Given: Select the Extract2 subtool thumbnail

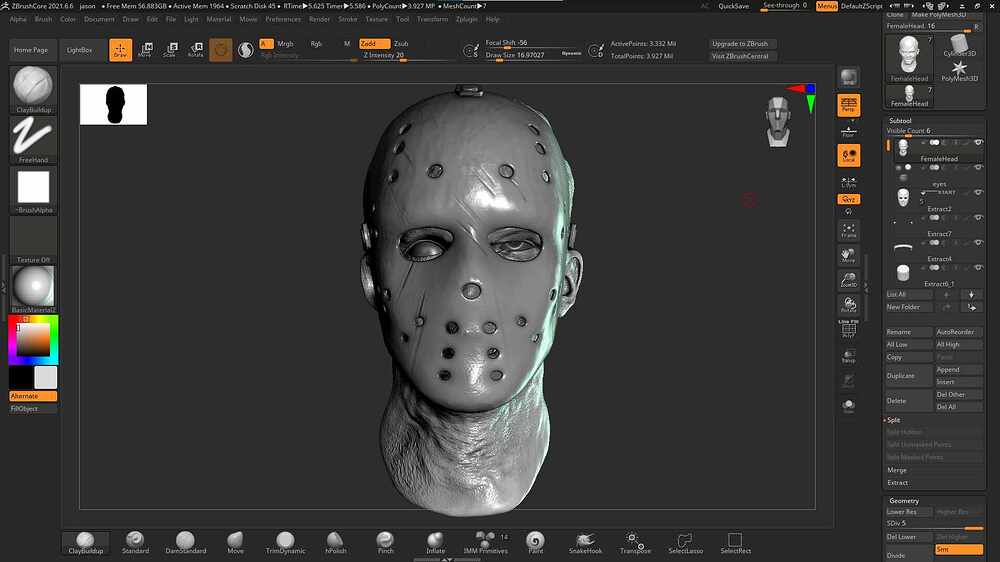Looking at the screenshot, I should point(903,198).
